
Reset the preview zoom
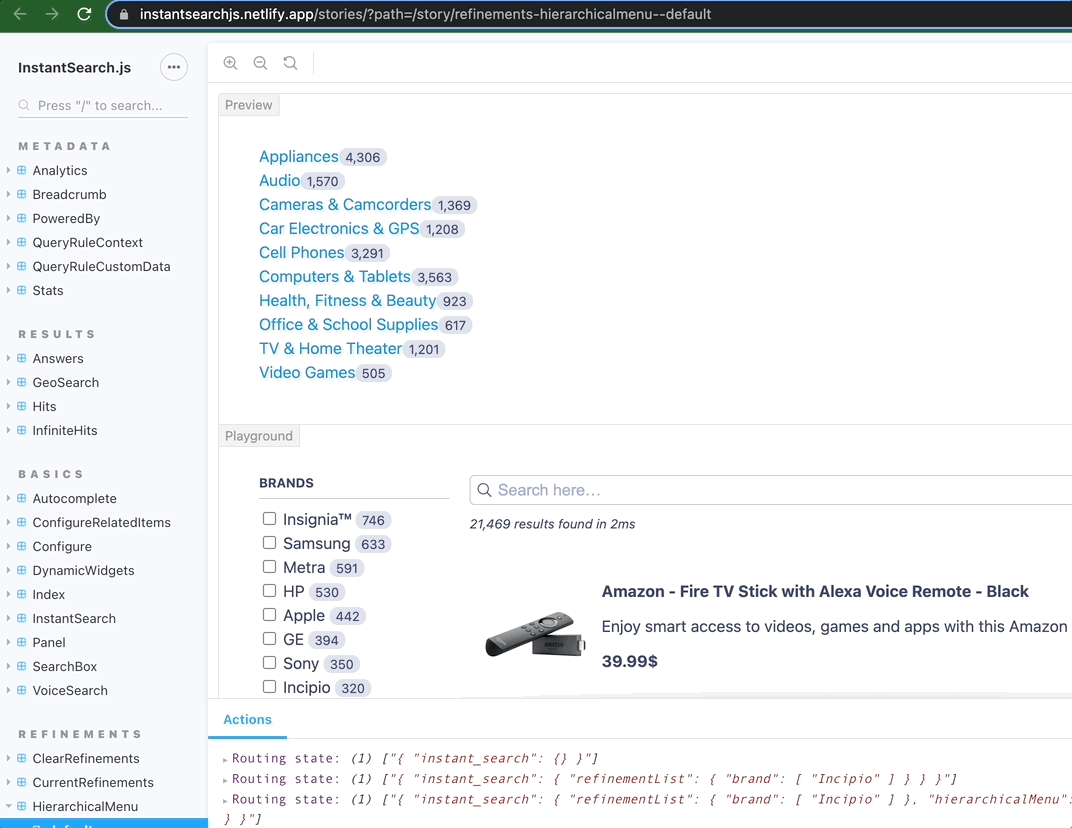click(291, 63)
